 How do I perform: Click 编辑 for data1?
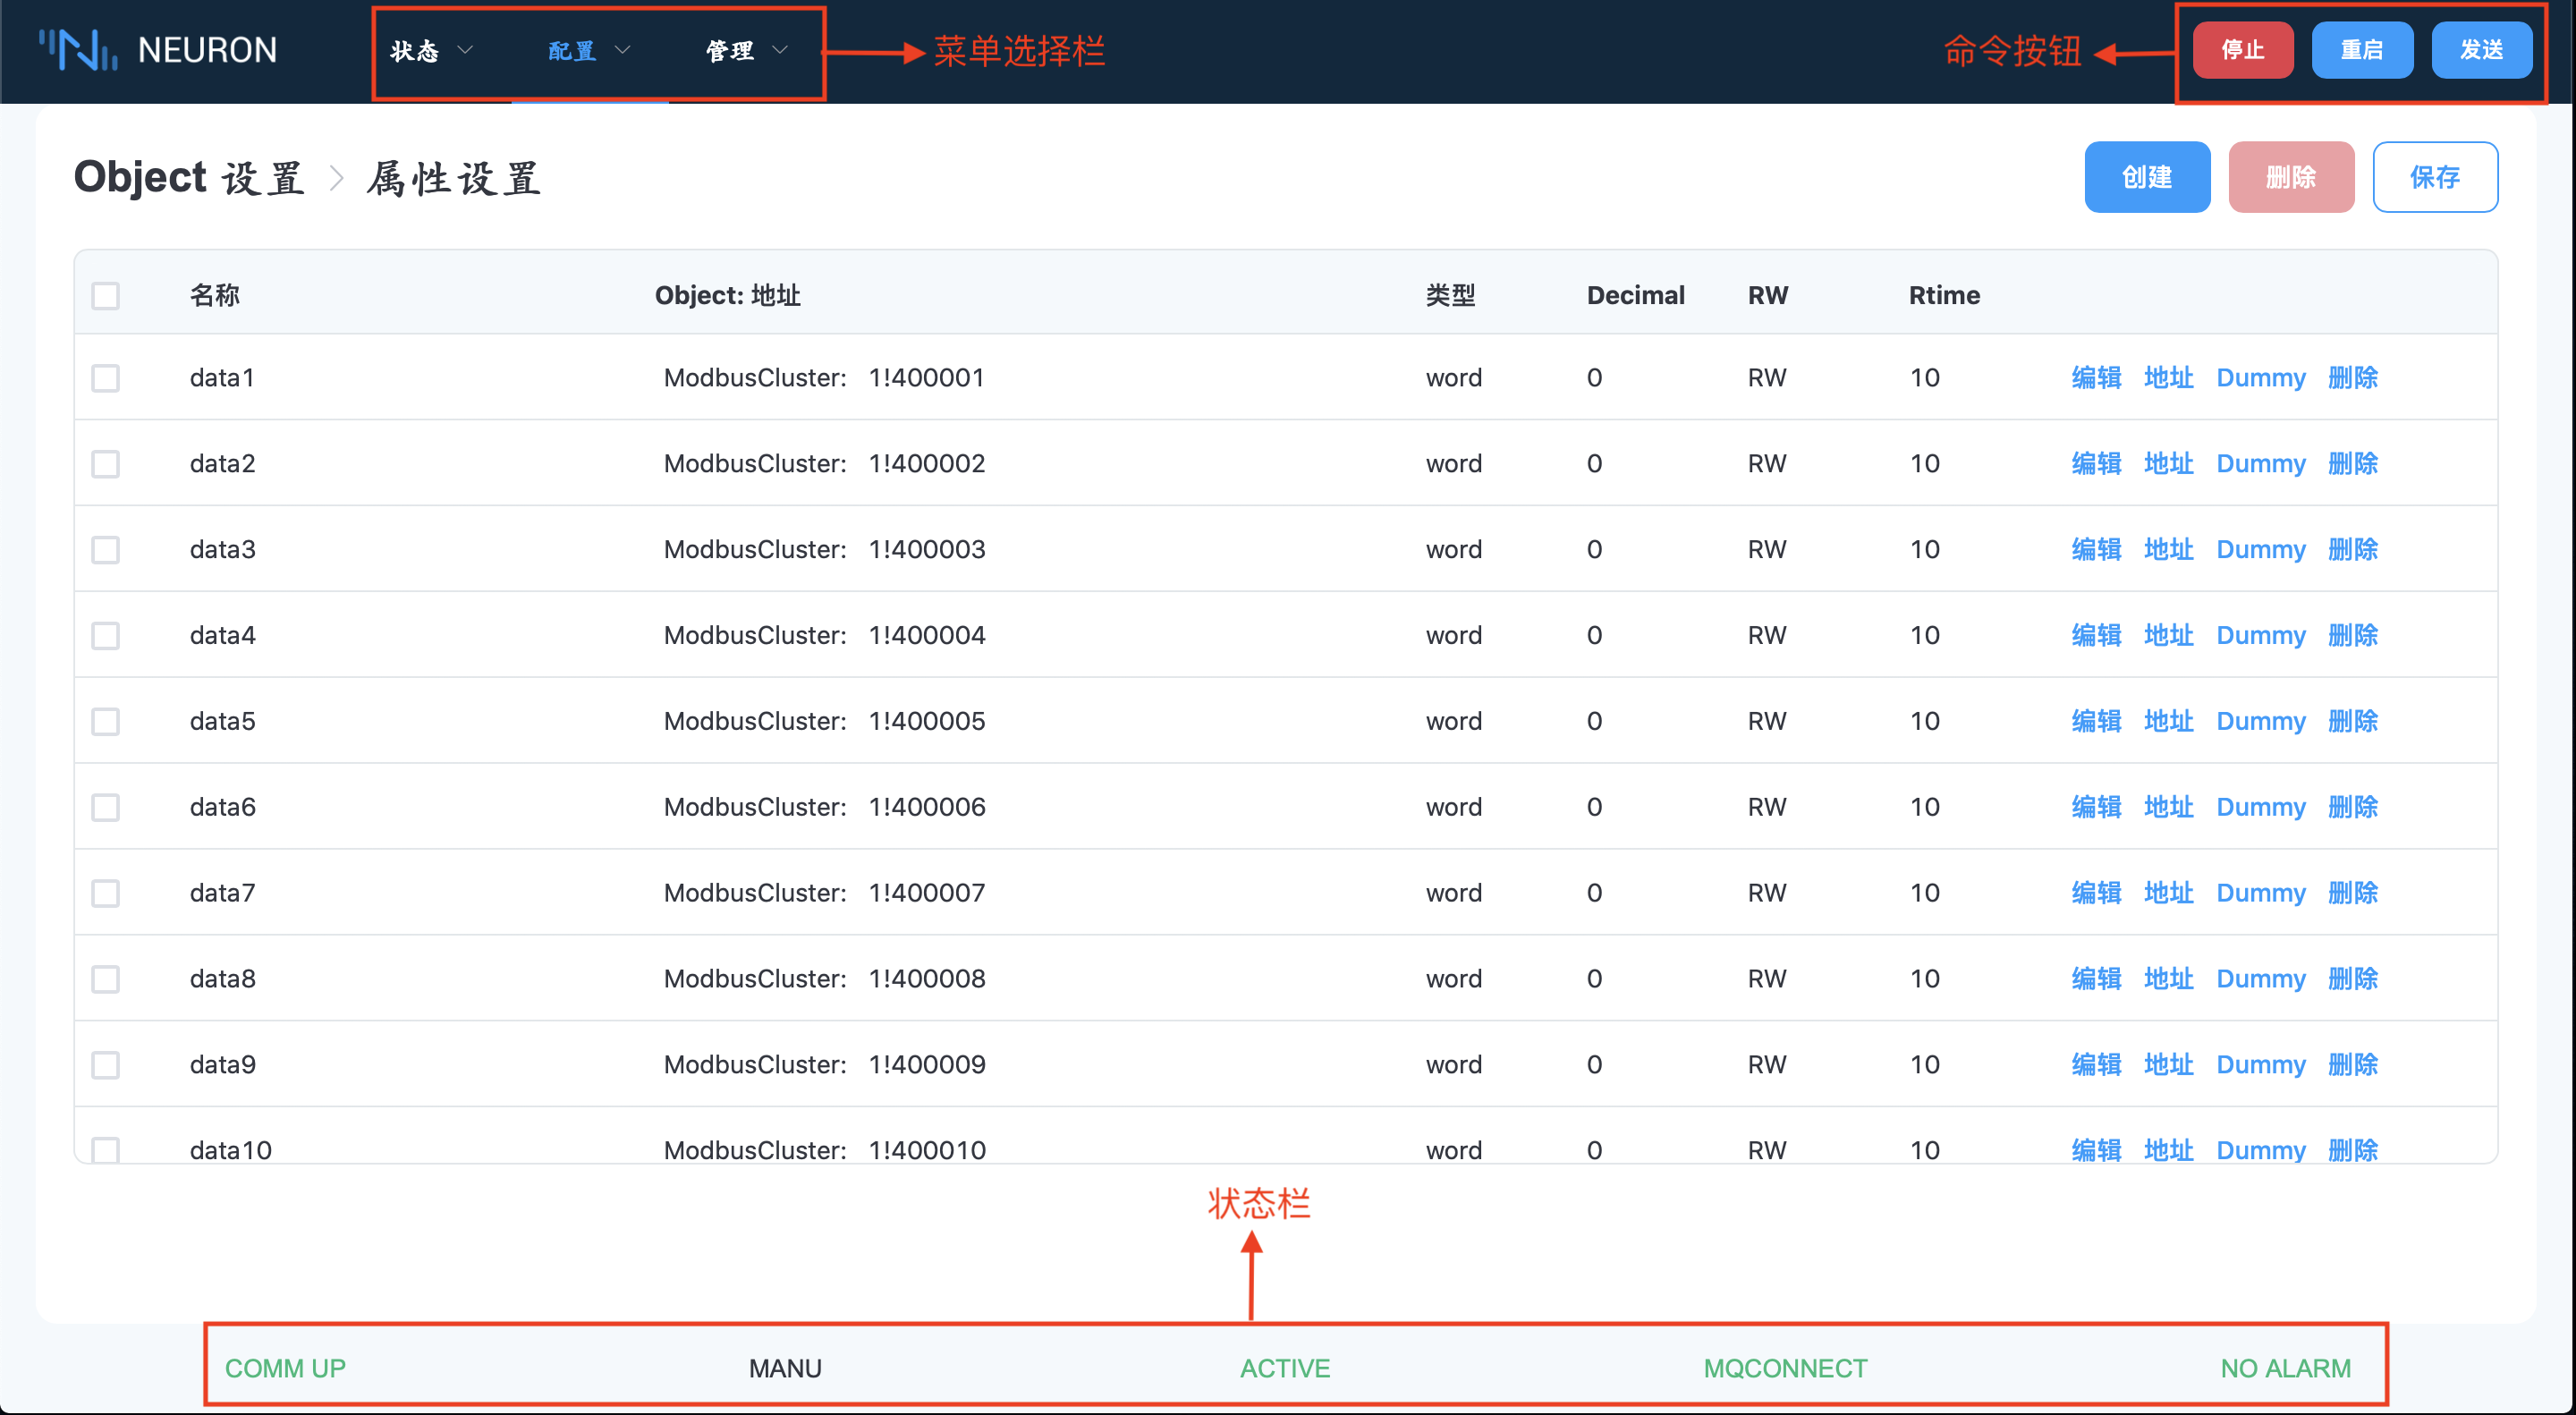coord(2096,378)
